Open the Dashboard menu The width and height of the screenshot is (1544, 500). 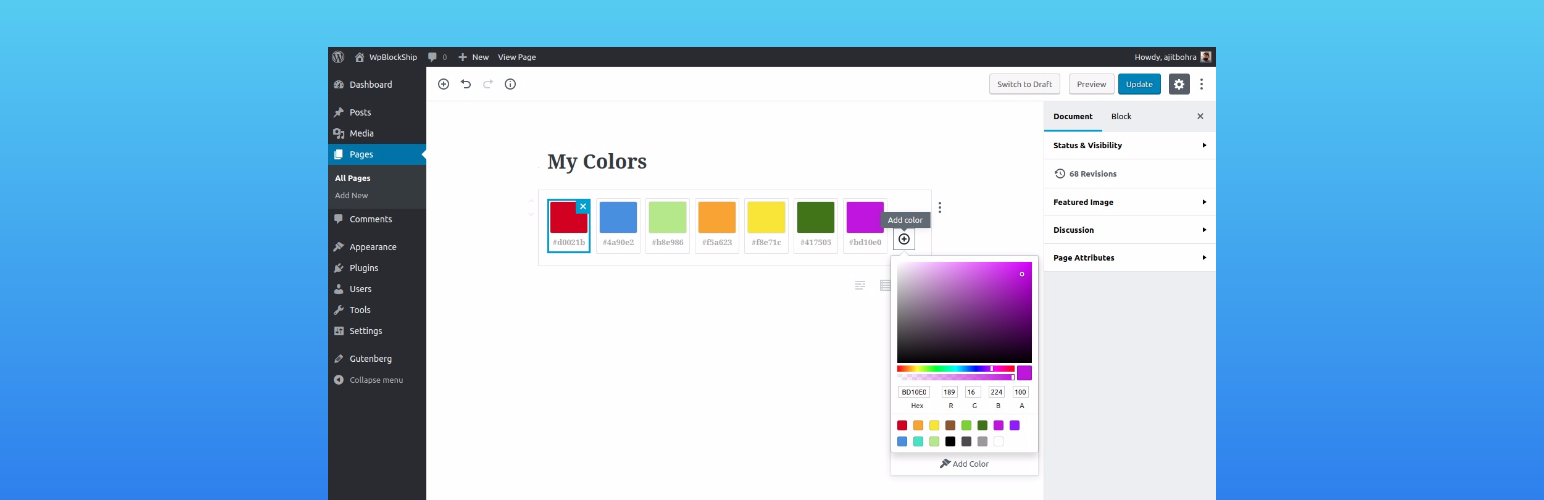(377, 85)
